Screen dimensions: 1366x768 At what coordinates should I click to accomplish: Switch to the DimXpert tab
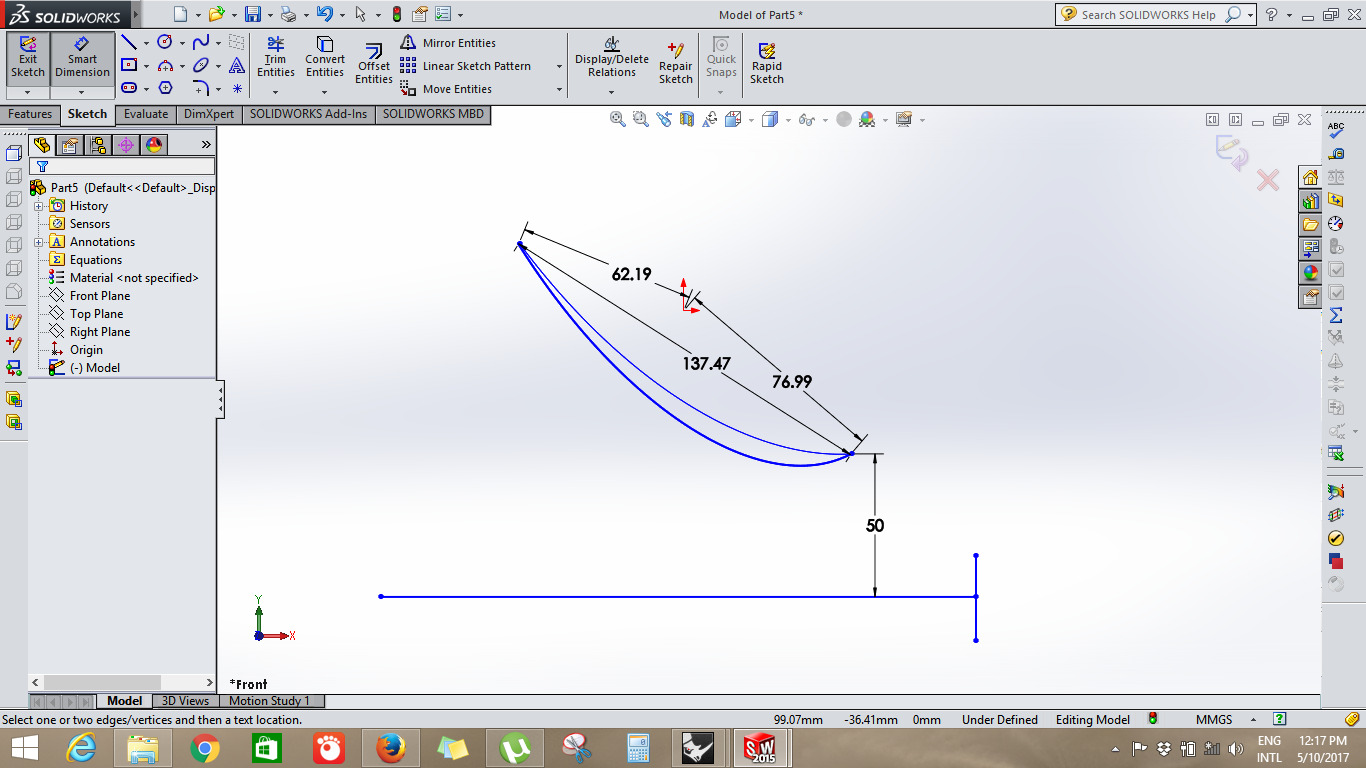point(209,114)
